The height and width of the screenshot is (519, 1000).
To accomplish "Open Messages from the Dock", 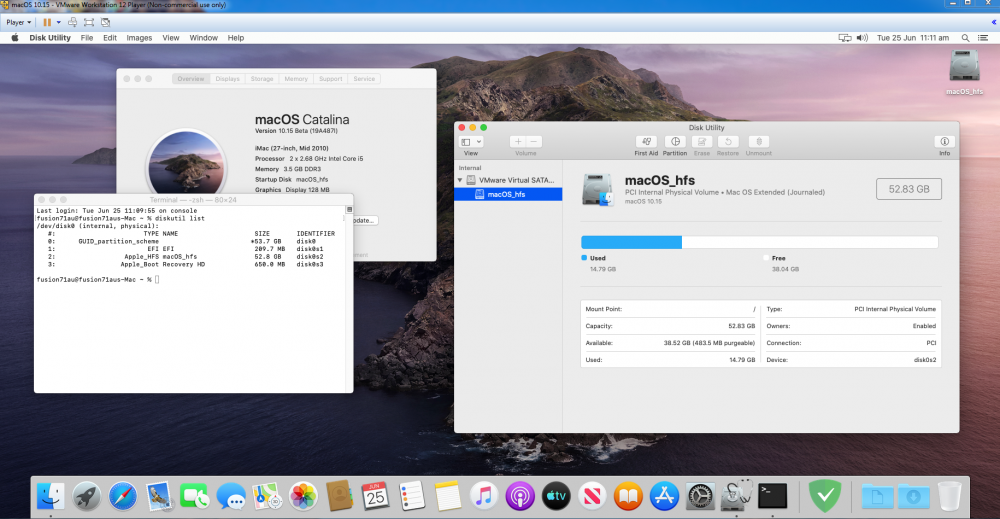I will tap(231, 495).
